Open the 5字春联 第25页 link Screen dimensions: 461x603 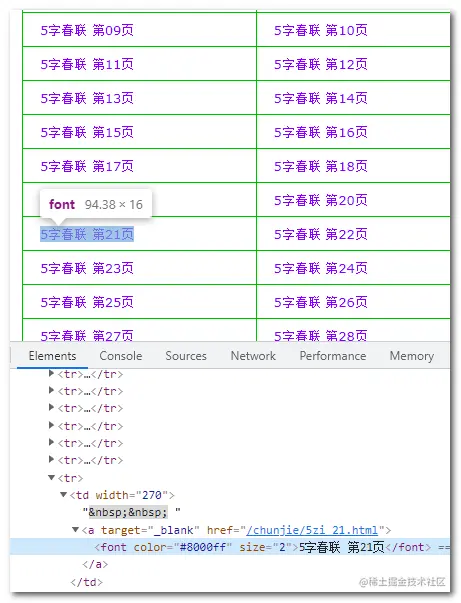point(87,302)
